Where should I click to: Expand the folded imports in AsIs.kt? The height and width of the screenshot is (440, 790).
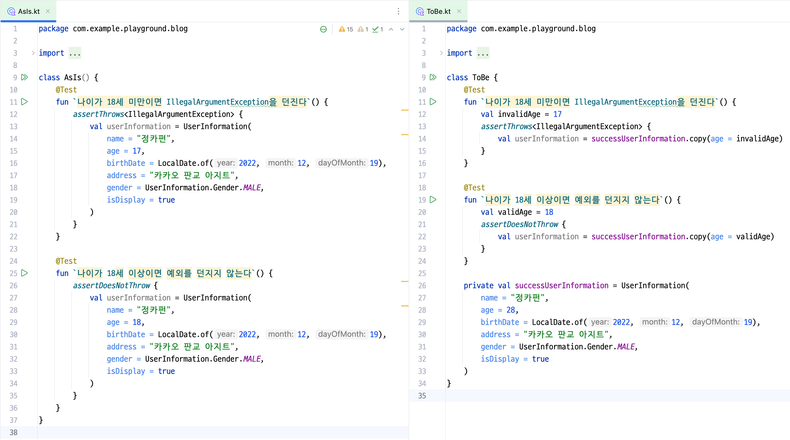coord(33,53)
